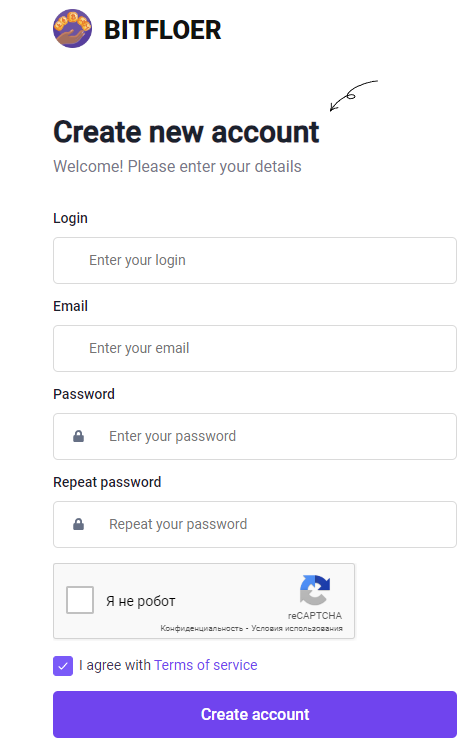475x754 pixels.
Task: Click the curved arrow doodle above heading
Action: coord(353,96)
